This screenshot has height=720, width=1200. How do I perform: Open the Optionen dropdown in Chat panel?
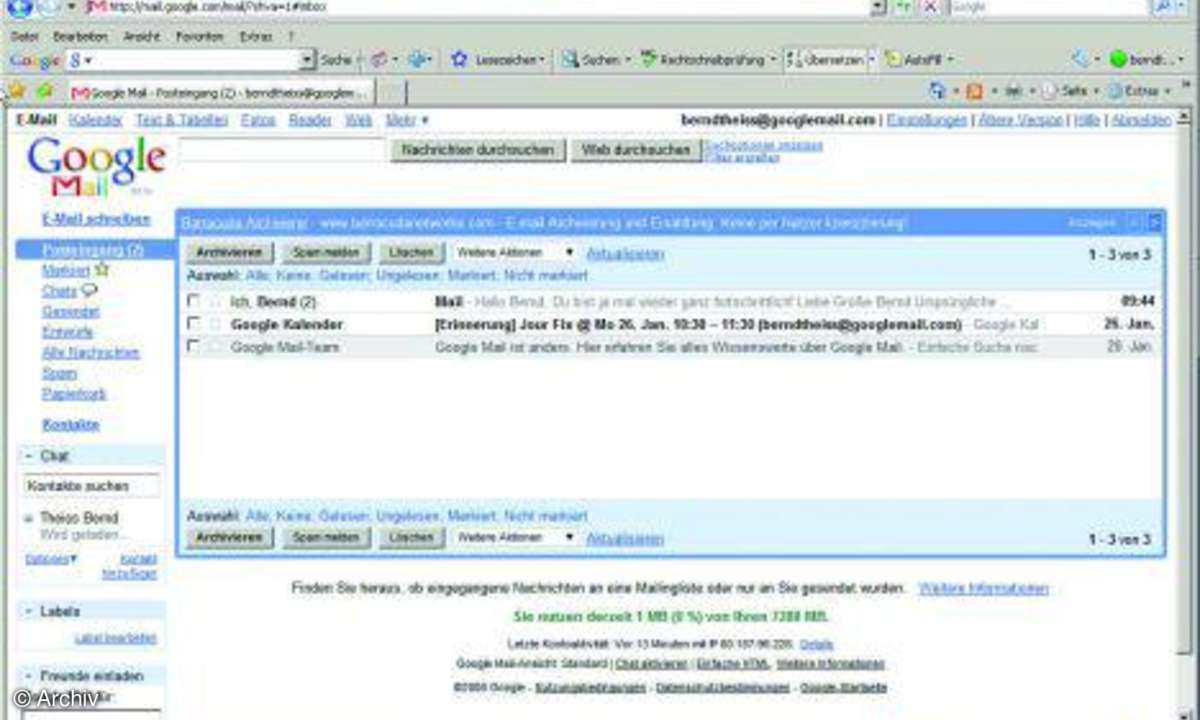[50, 559]
